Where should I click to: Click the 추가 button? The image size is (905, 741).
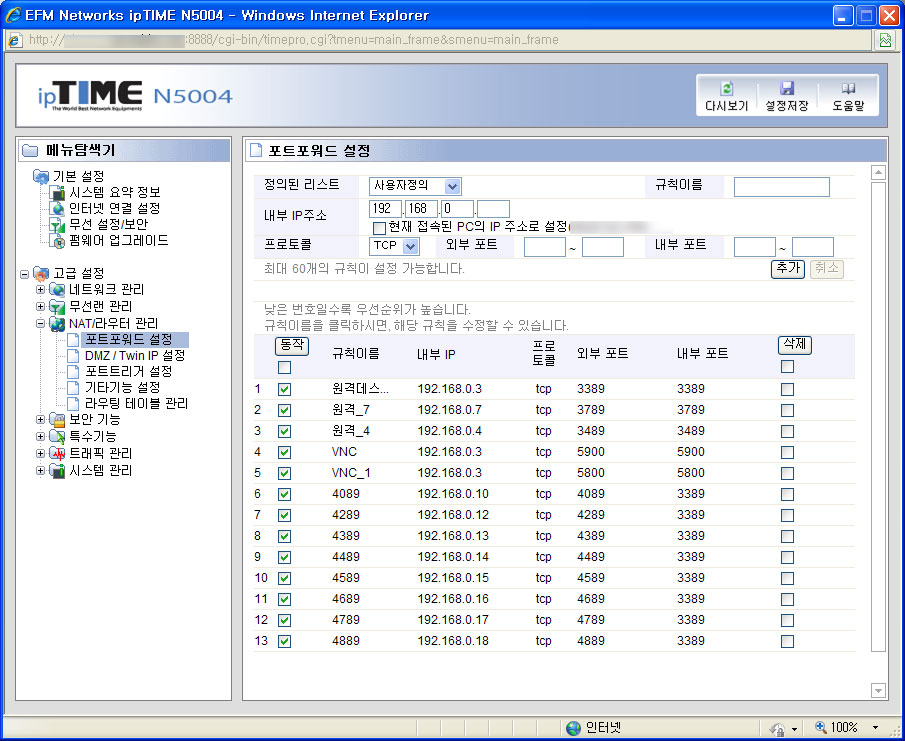click(x=788, y=269)
